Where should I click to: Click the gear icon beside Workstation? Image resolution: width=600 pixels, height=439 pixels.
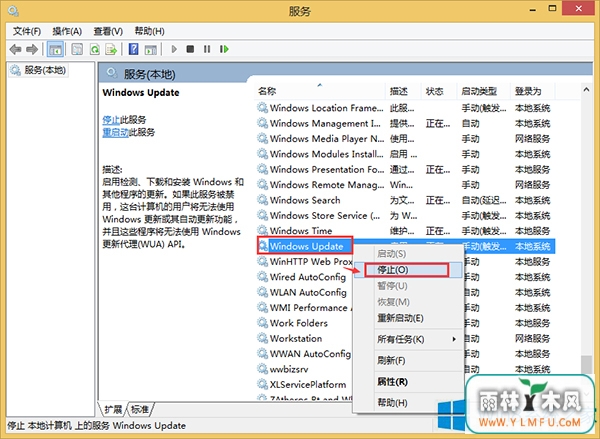click(x=262, y=338)
